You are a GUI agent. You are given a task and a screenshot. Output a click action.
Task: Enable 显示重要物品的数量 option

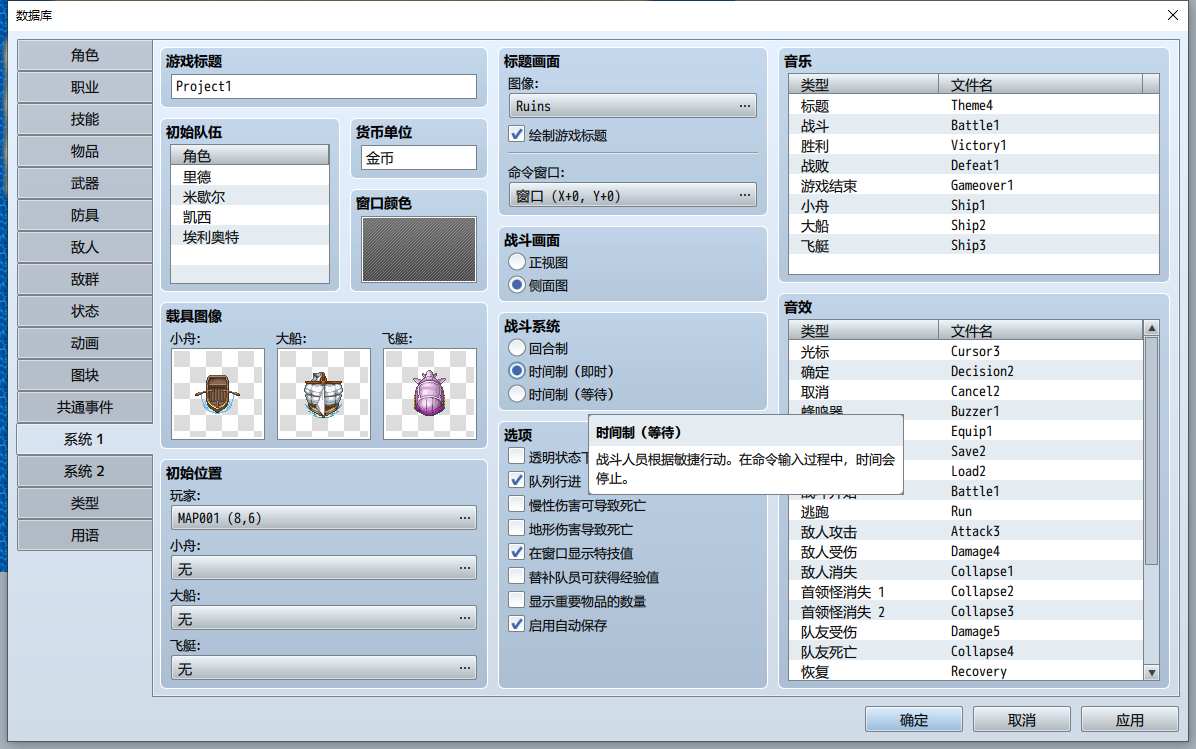tap(516, 600)
